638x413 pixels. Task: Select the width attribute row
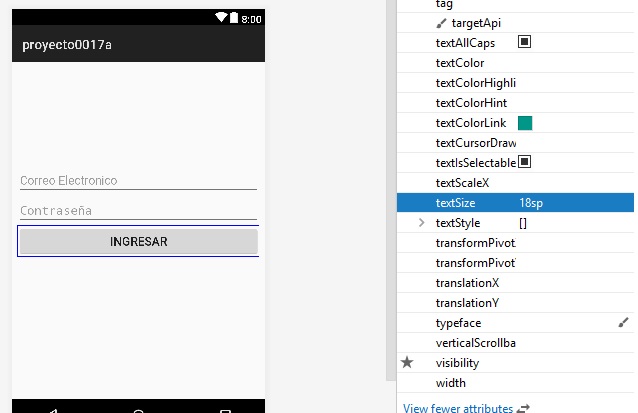(451, 383)
